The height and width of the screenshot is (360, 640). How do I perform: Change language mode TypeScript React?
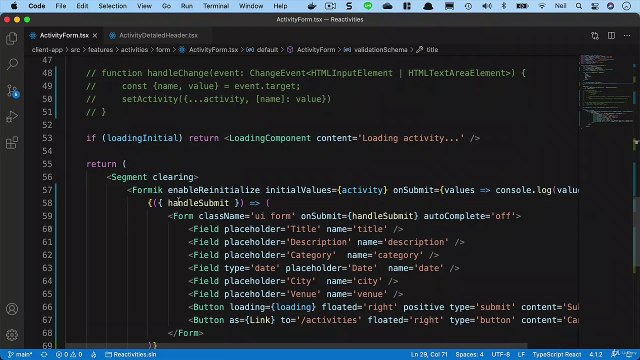coord(557,354)
